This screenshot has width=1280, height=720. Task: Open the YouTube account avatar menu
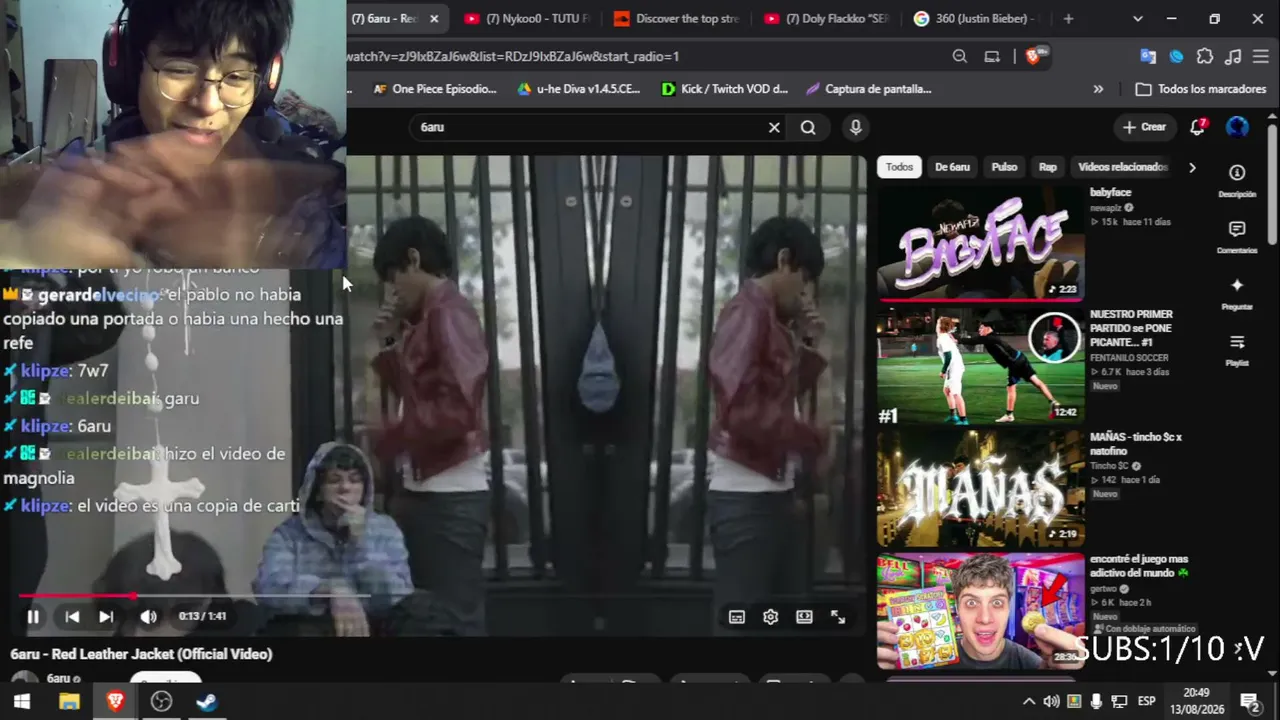pos(1238,127)
